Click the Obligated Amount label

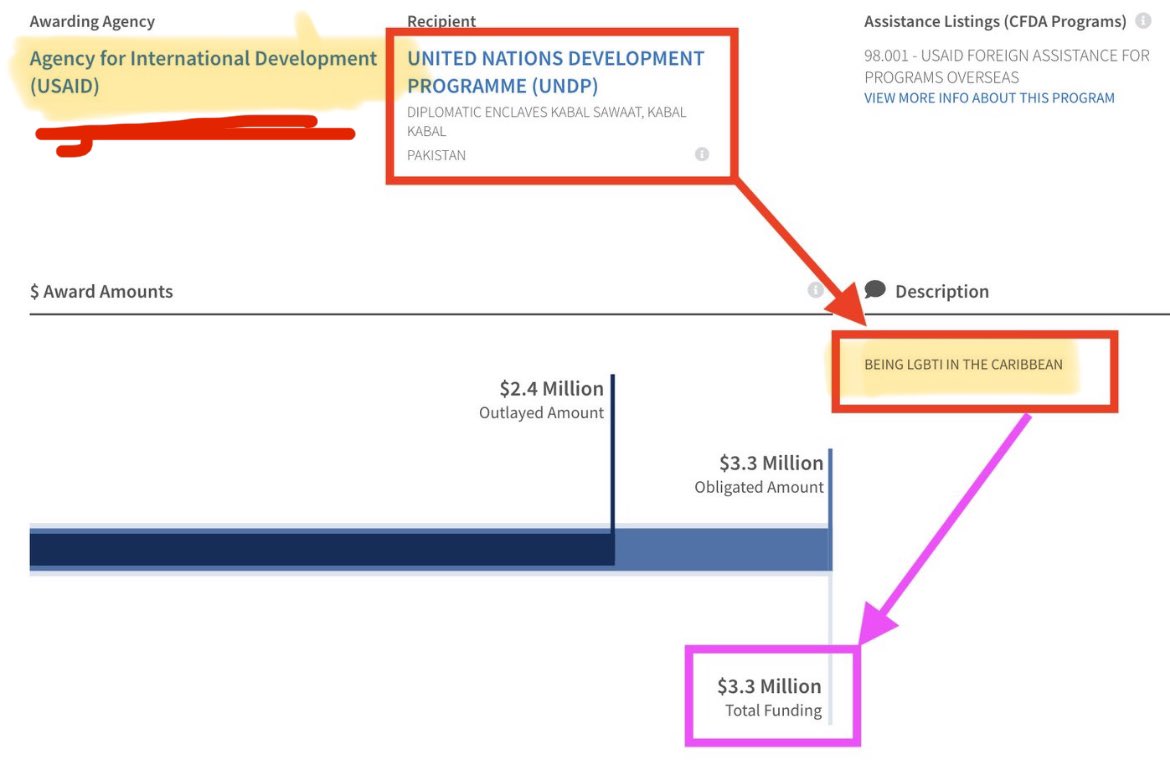tap(759, 488)
